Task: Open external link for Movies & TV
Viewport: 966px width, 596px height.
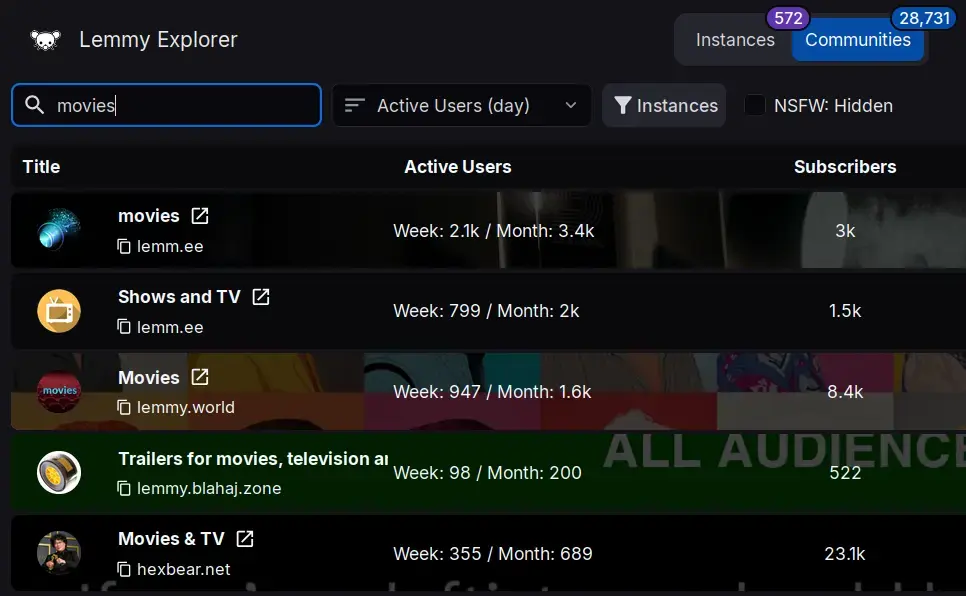Action: point(245,539)
